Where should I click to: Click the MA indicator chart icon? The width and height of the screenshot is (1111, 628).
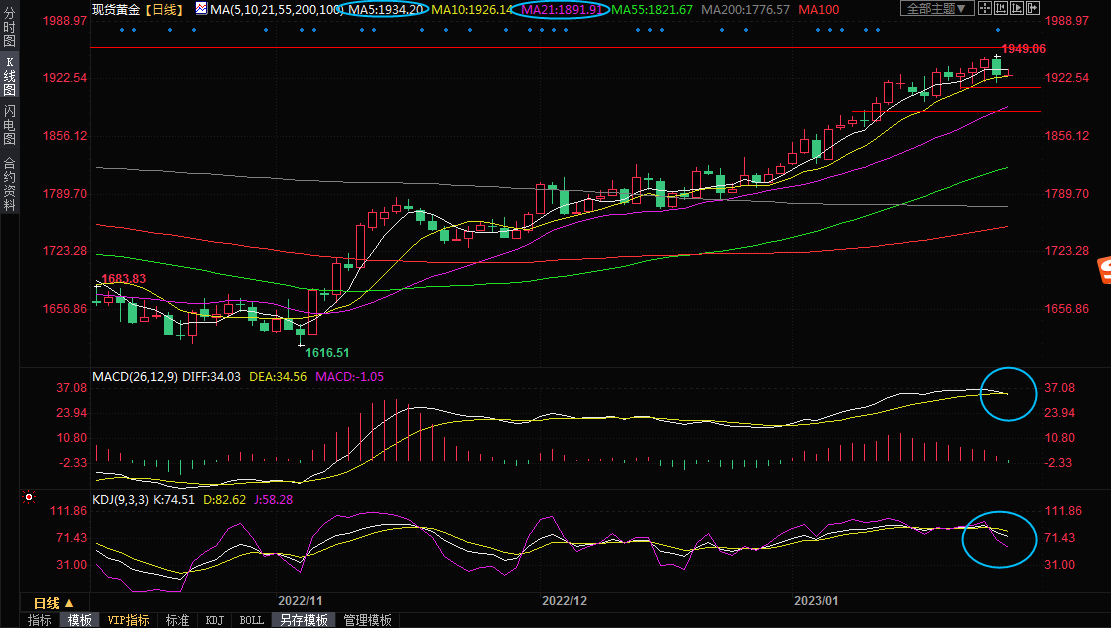(201, 9)
